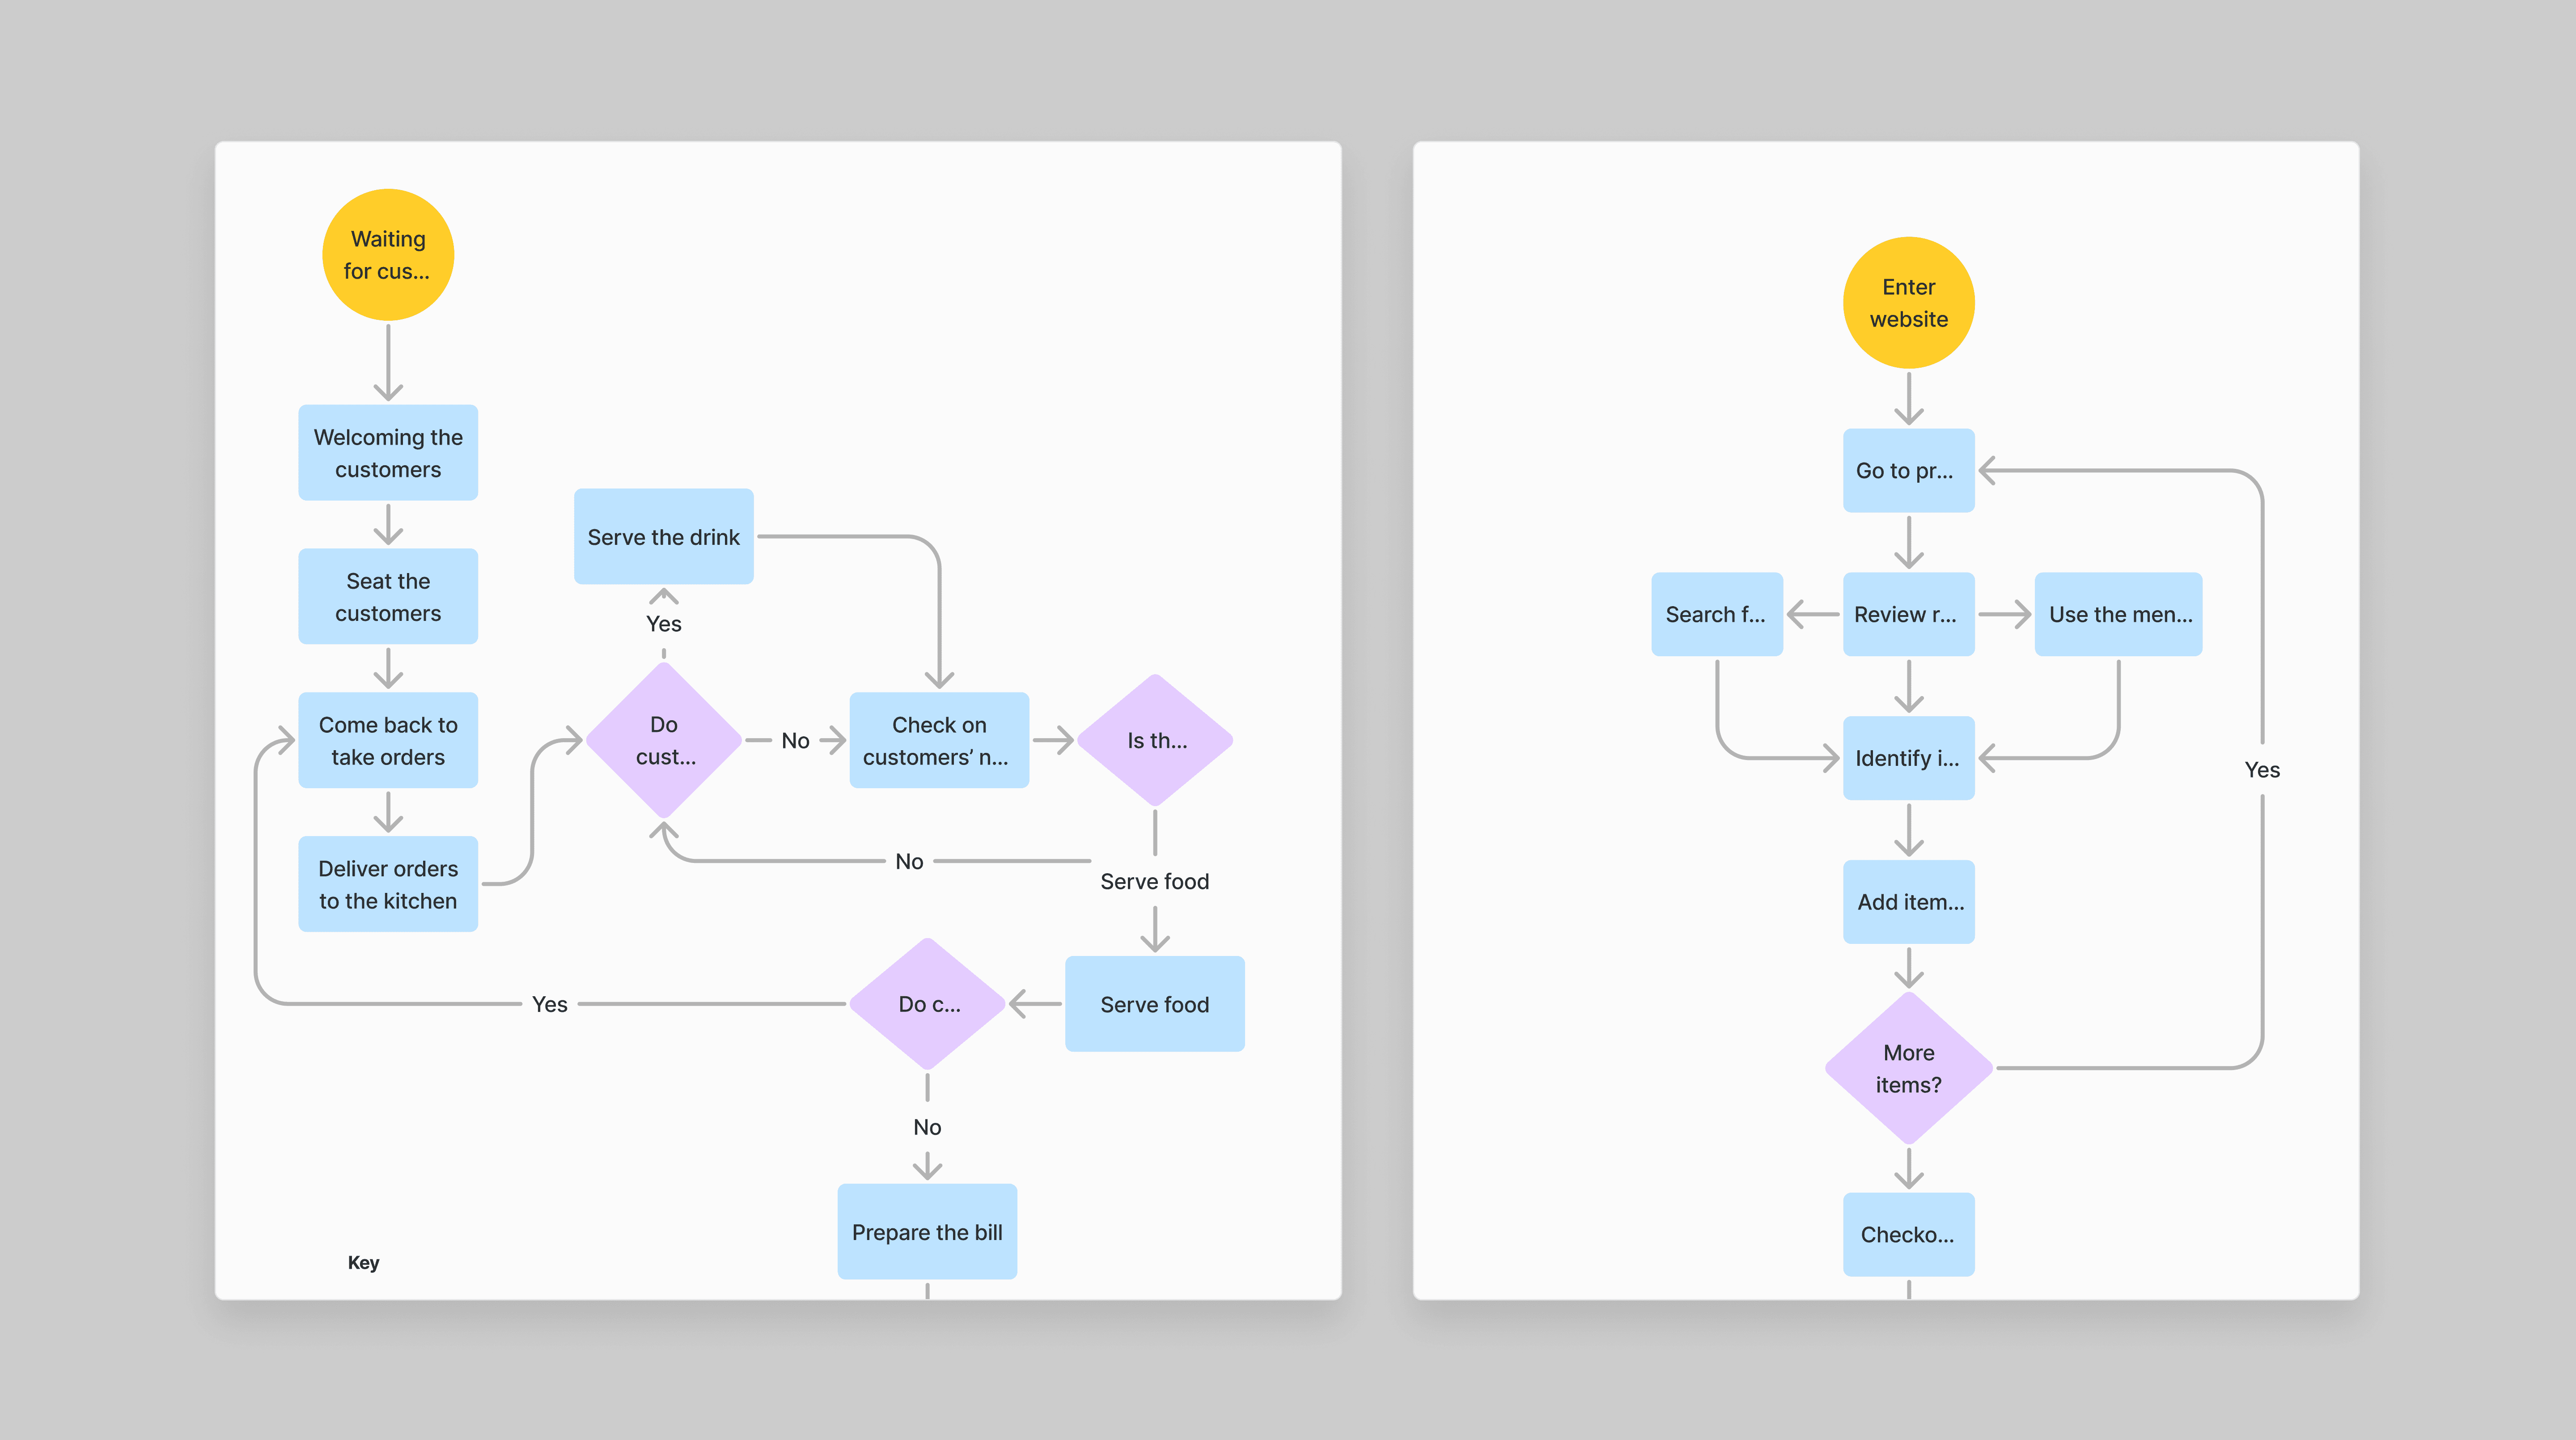Click the 'Go to pr...' box
2576x1440 pixels.
(x=1908, y=471)
